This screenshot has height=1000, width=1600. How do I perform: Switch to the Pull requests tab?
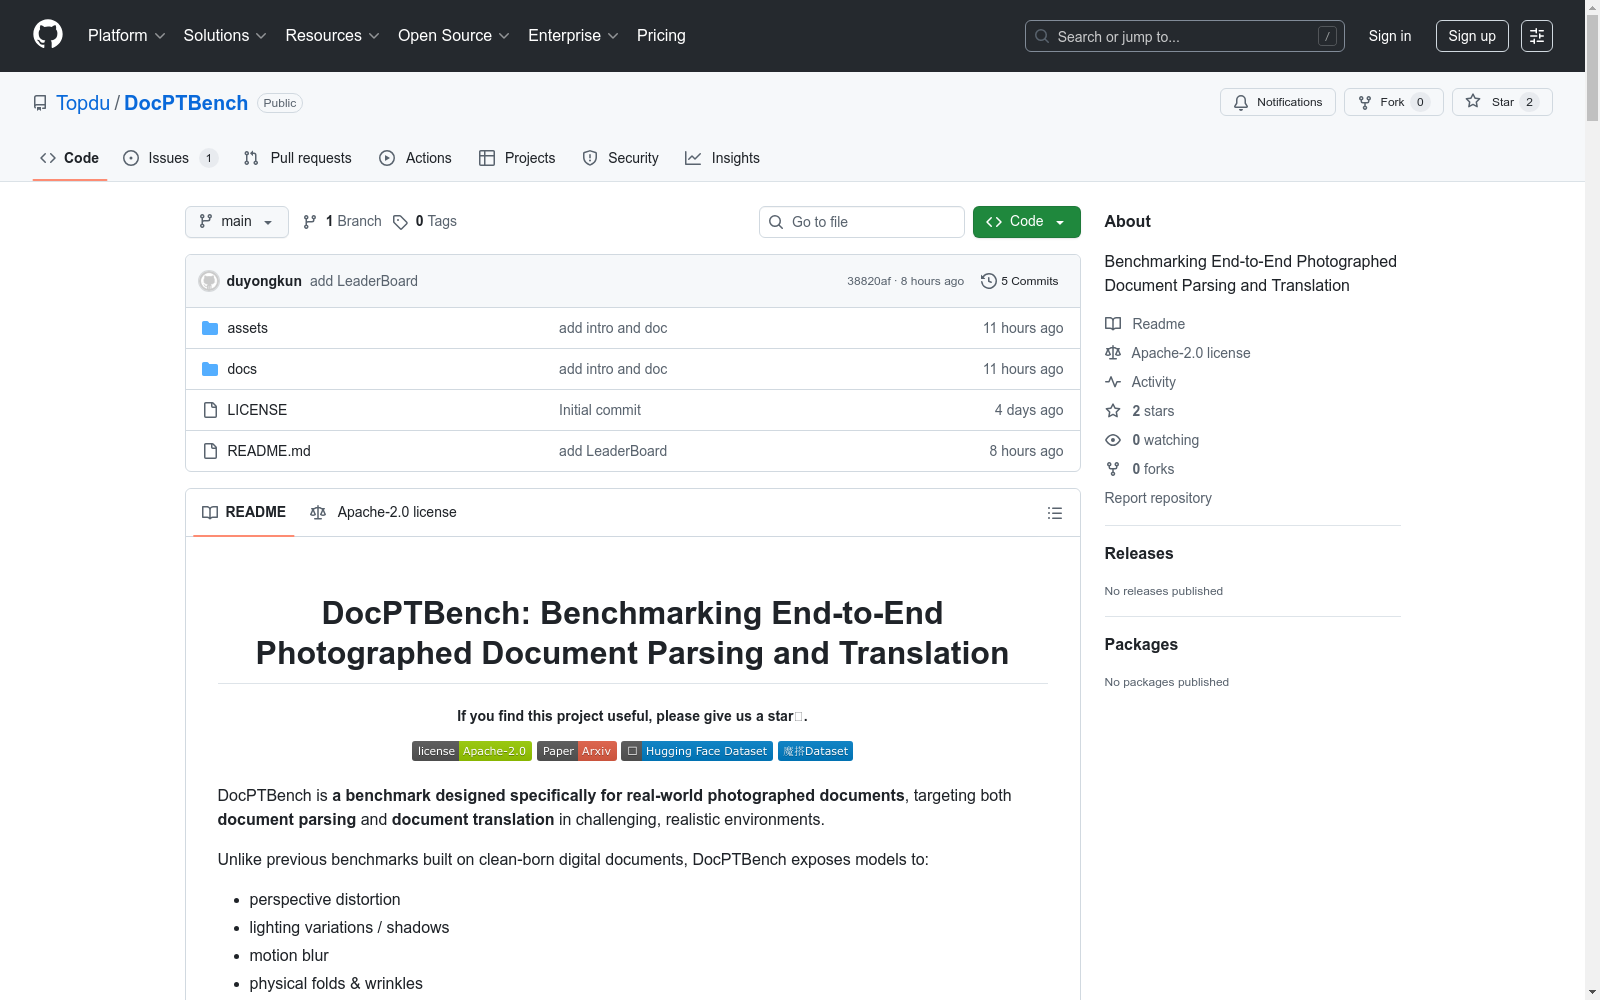point(297,158)
